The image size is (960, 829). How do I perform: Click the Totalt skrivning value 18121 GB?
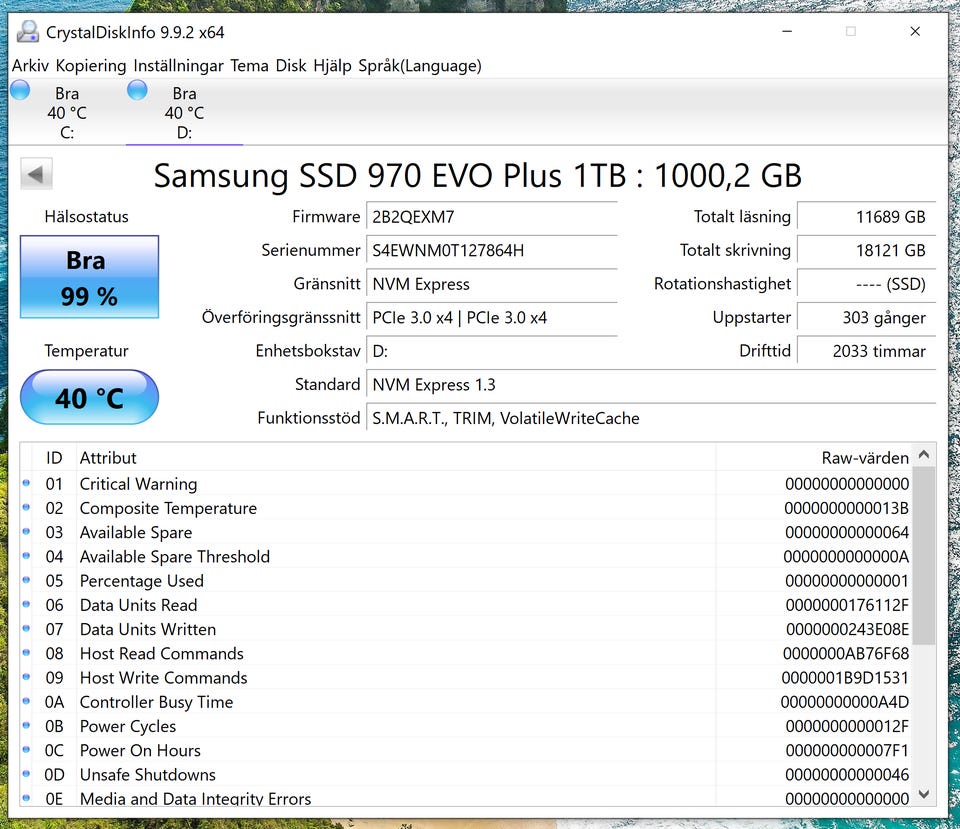coord(866,251)
